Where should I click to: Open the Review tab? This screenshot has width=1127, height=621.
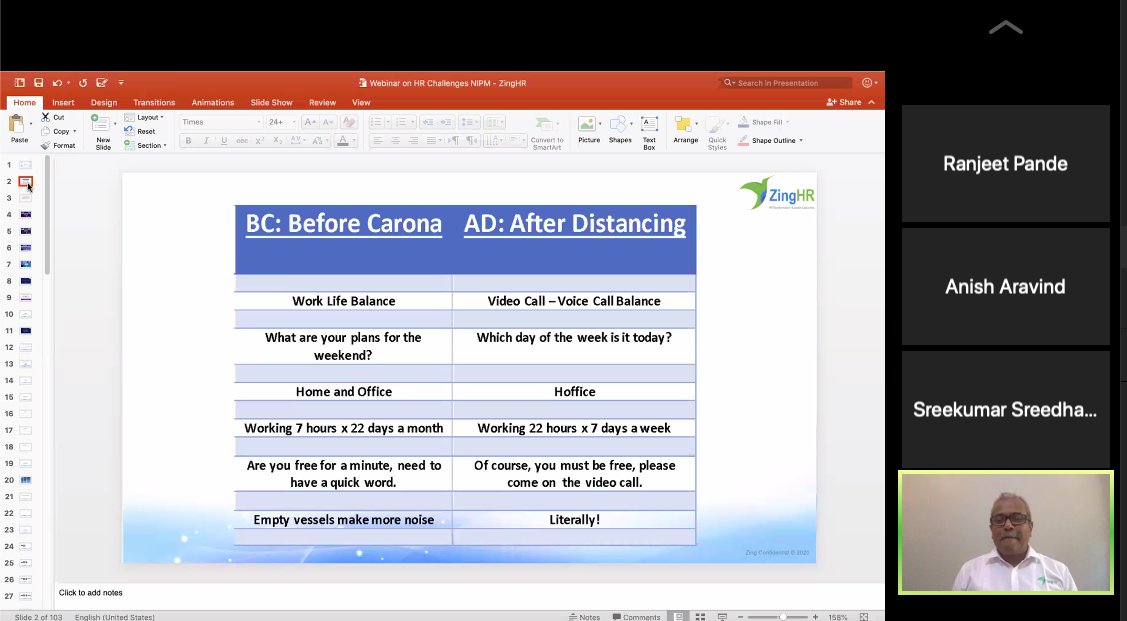[322, 103]
